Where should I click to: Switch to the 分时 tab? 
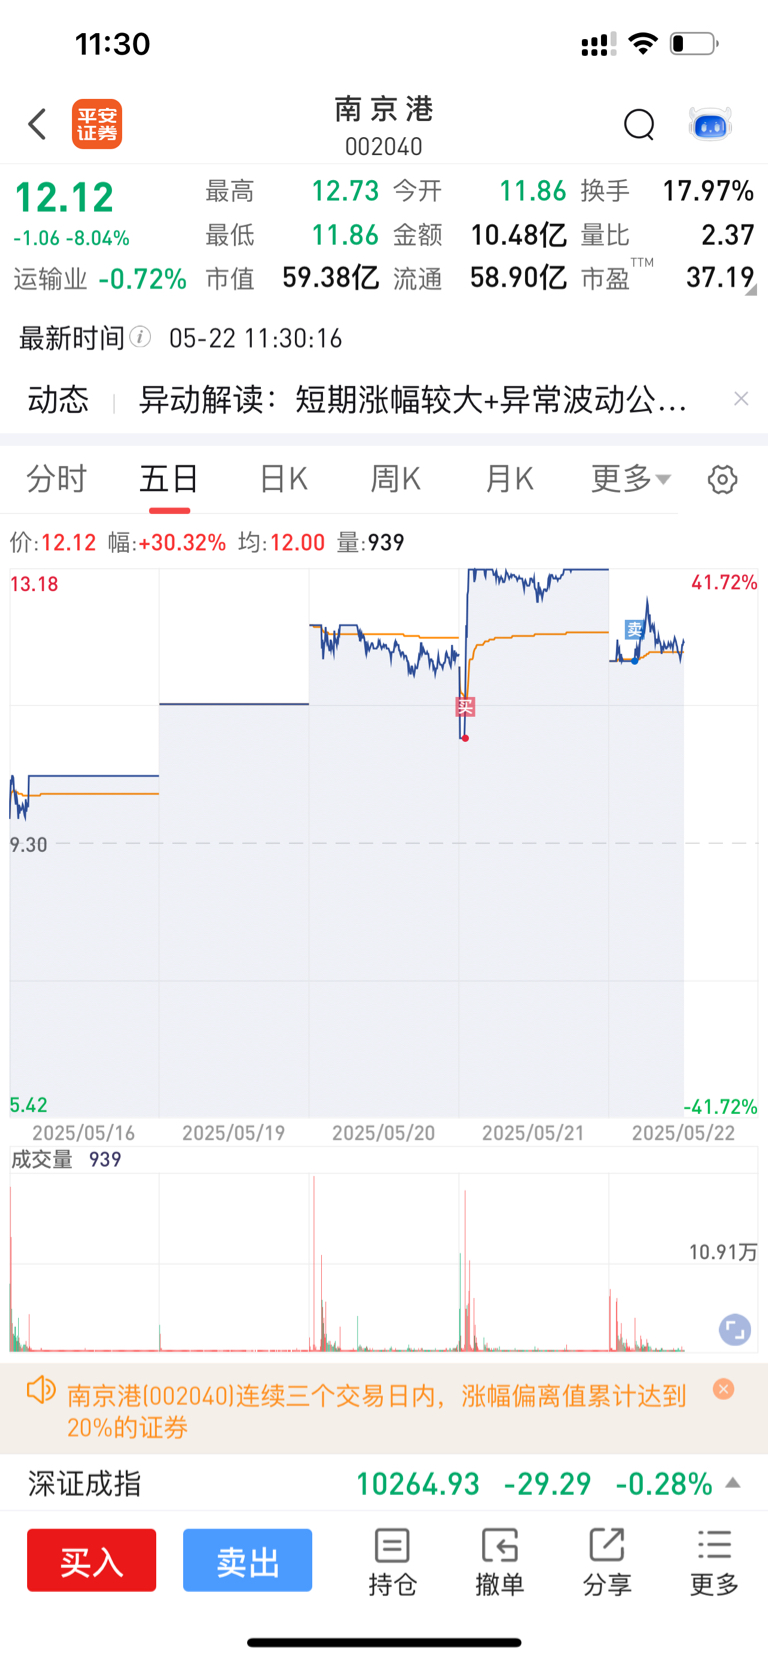(x=56, y=479)
